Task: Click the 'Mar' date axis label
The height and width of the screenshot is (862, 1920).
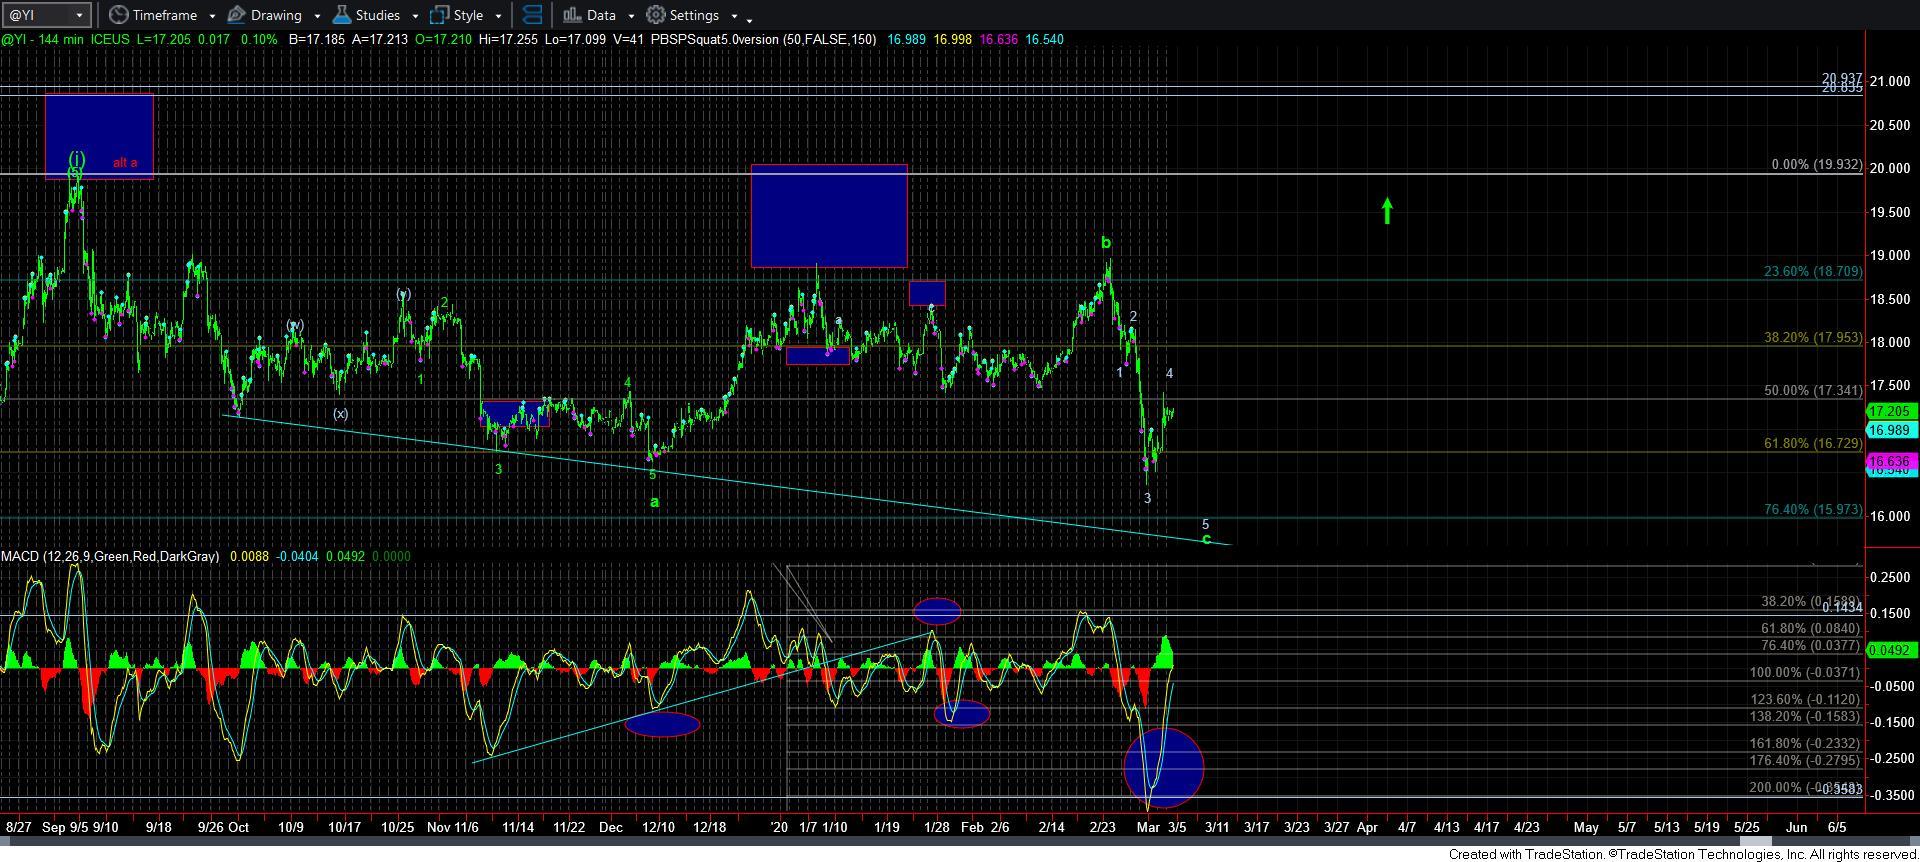Action: pyautogui.click(x=1148, y=827)
